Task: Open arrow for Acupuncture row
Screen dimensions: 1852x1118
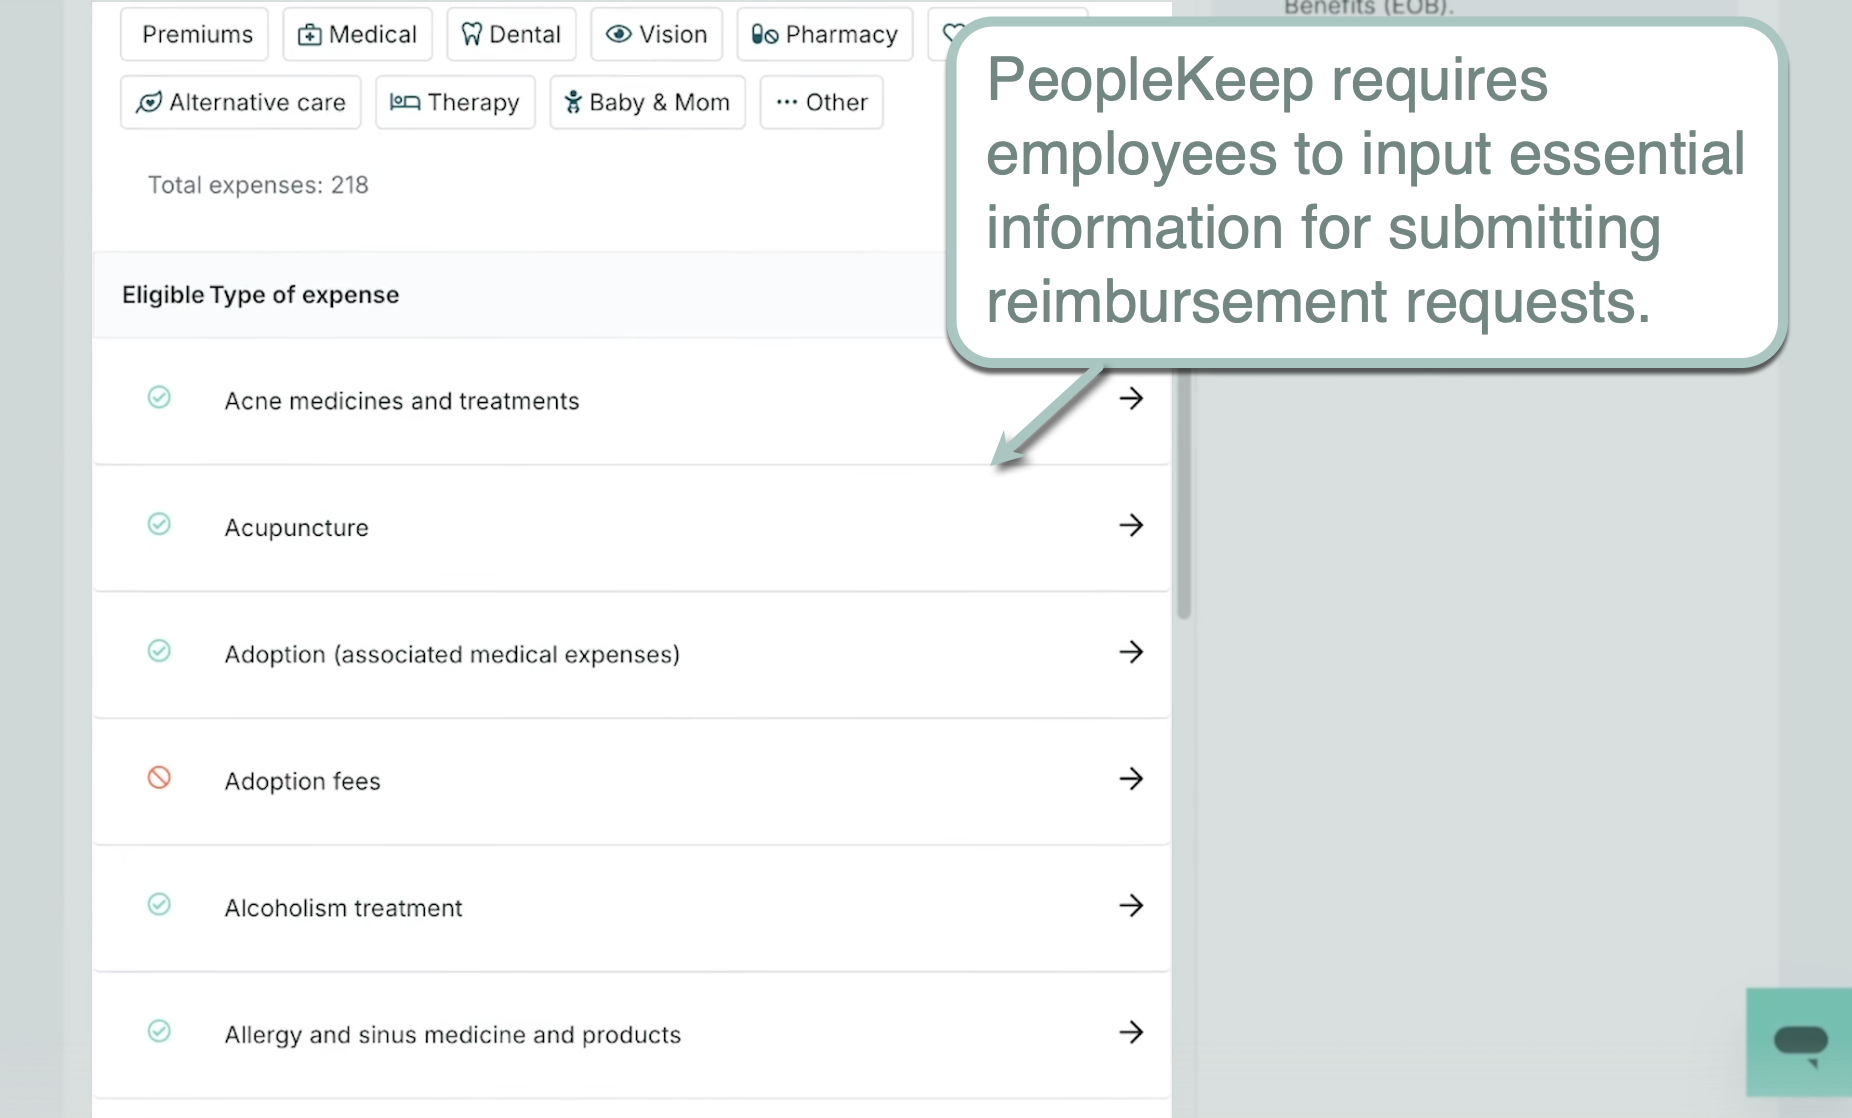Action: [1131, 526]
